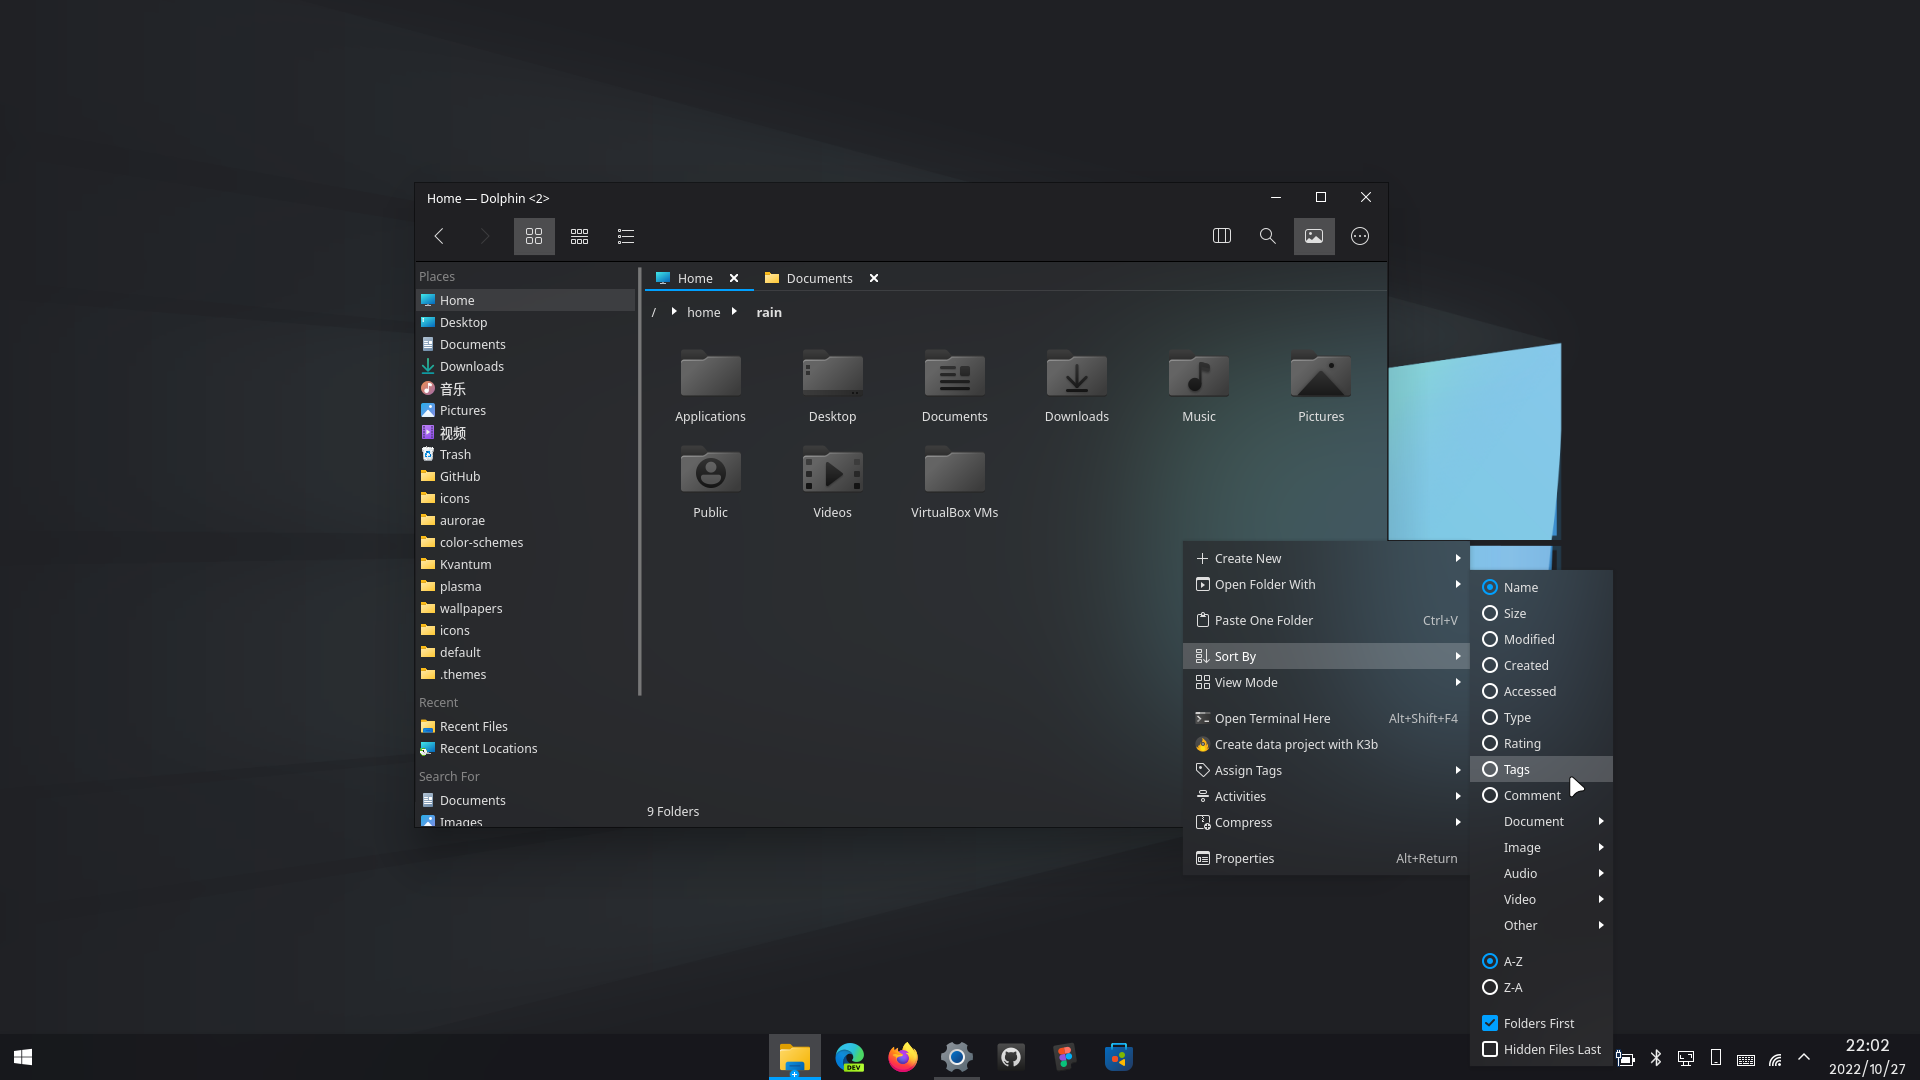This screenshot has height=1080, width=1920.
Task: Enable Hidden Files Last checkbox
Action: click(x=1541, y=1049)
